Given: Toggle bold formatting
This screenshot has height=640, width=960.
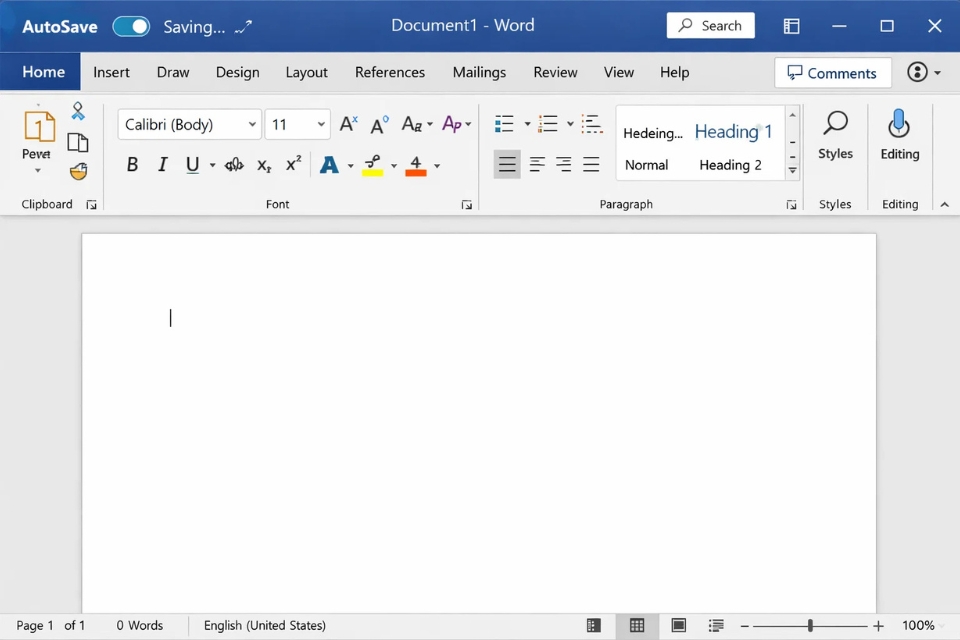Looking at the screenshot, I should [132, 164].
